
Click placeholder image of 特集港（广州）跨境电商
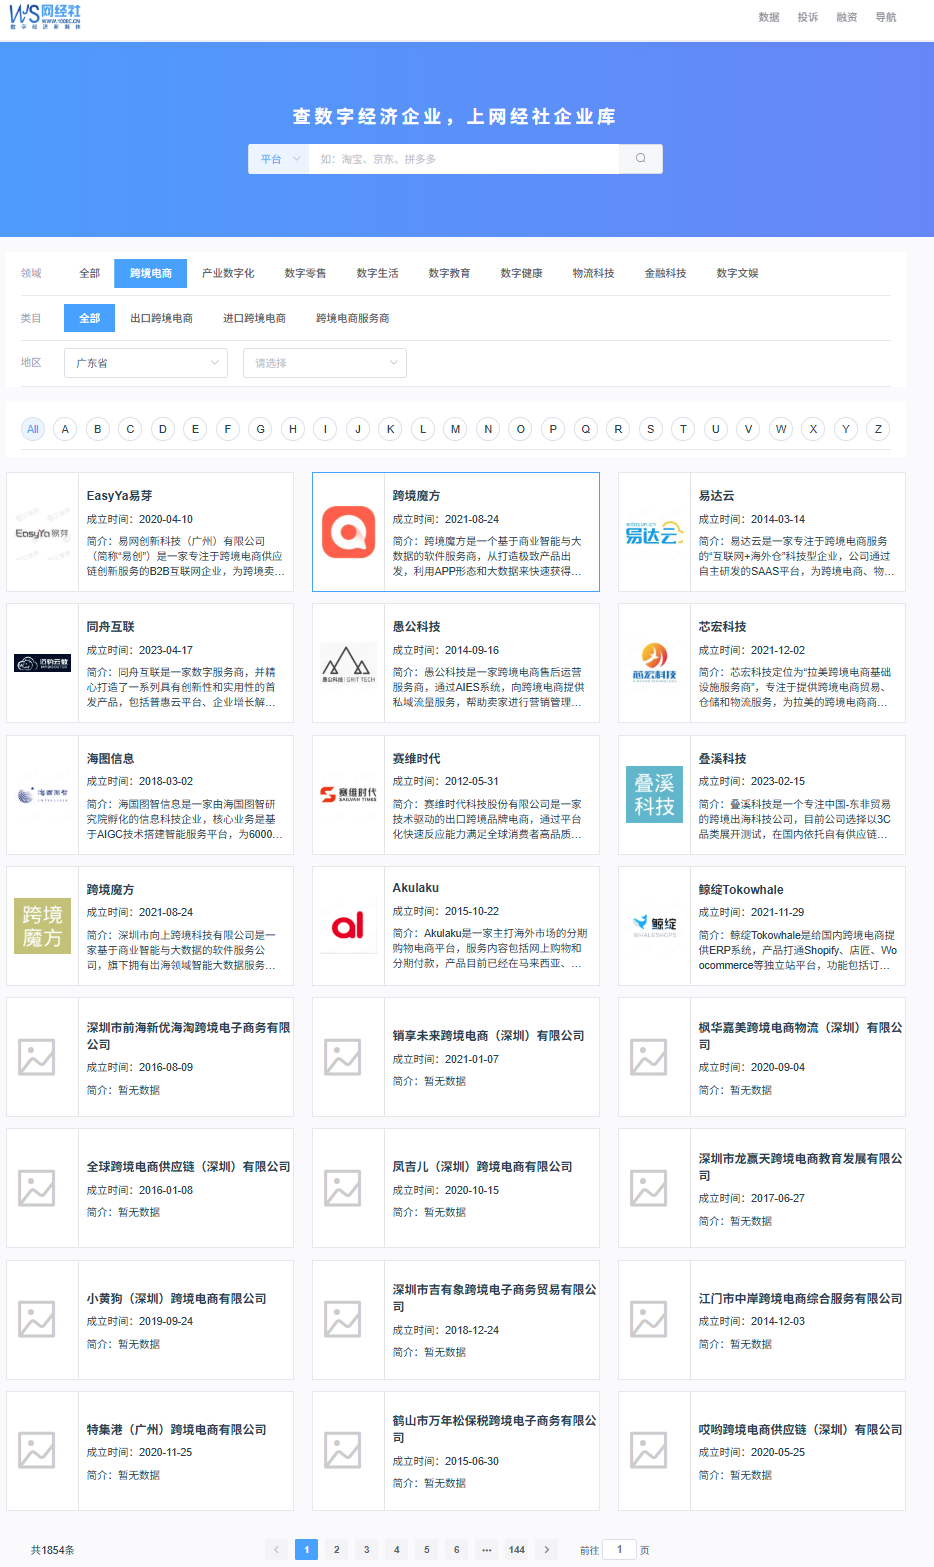point(37,1451)
